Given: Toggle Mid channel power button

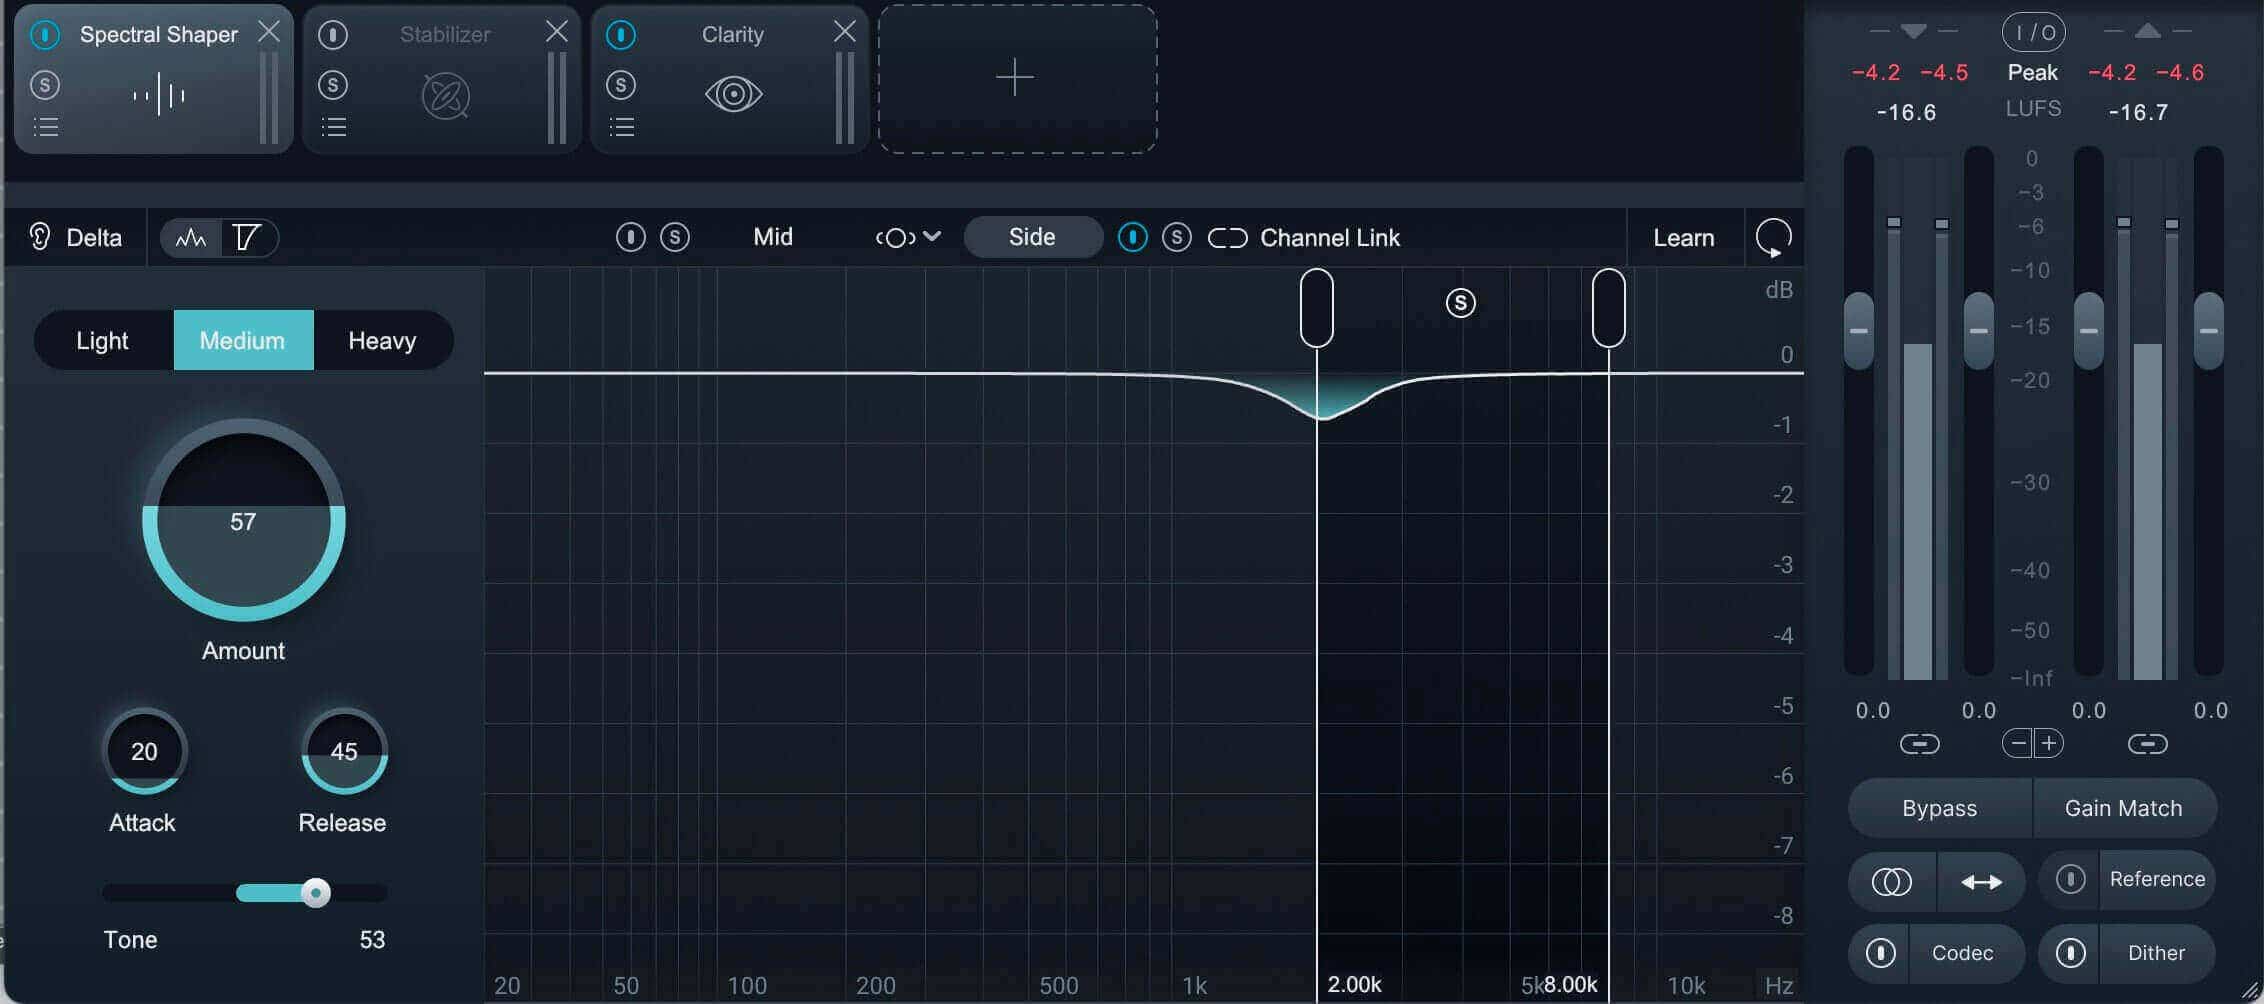Looking at the screenshot, I should (631, 237).
